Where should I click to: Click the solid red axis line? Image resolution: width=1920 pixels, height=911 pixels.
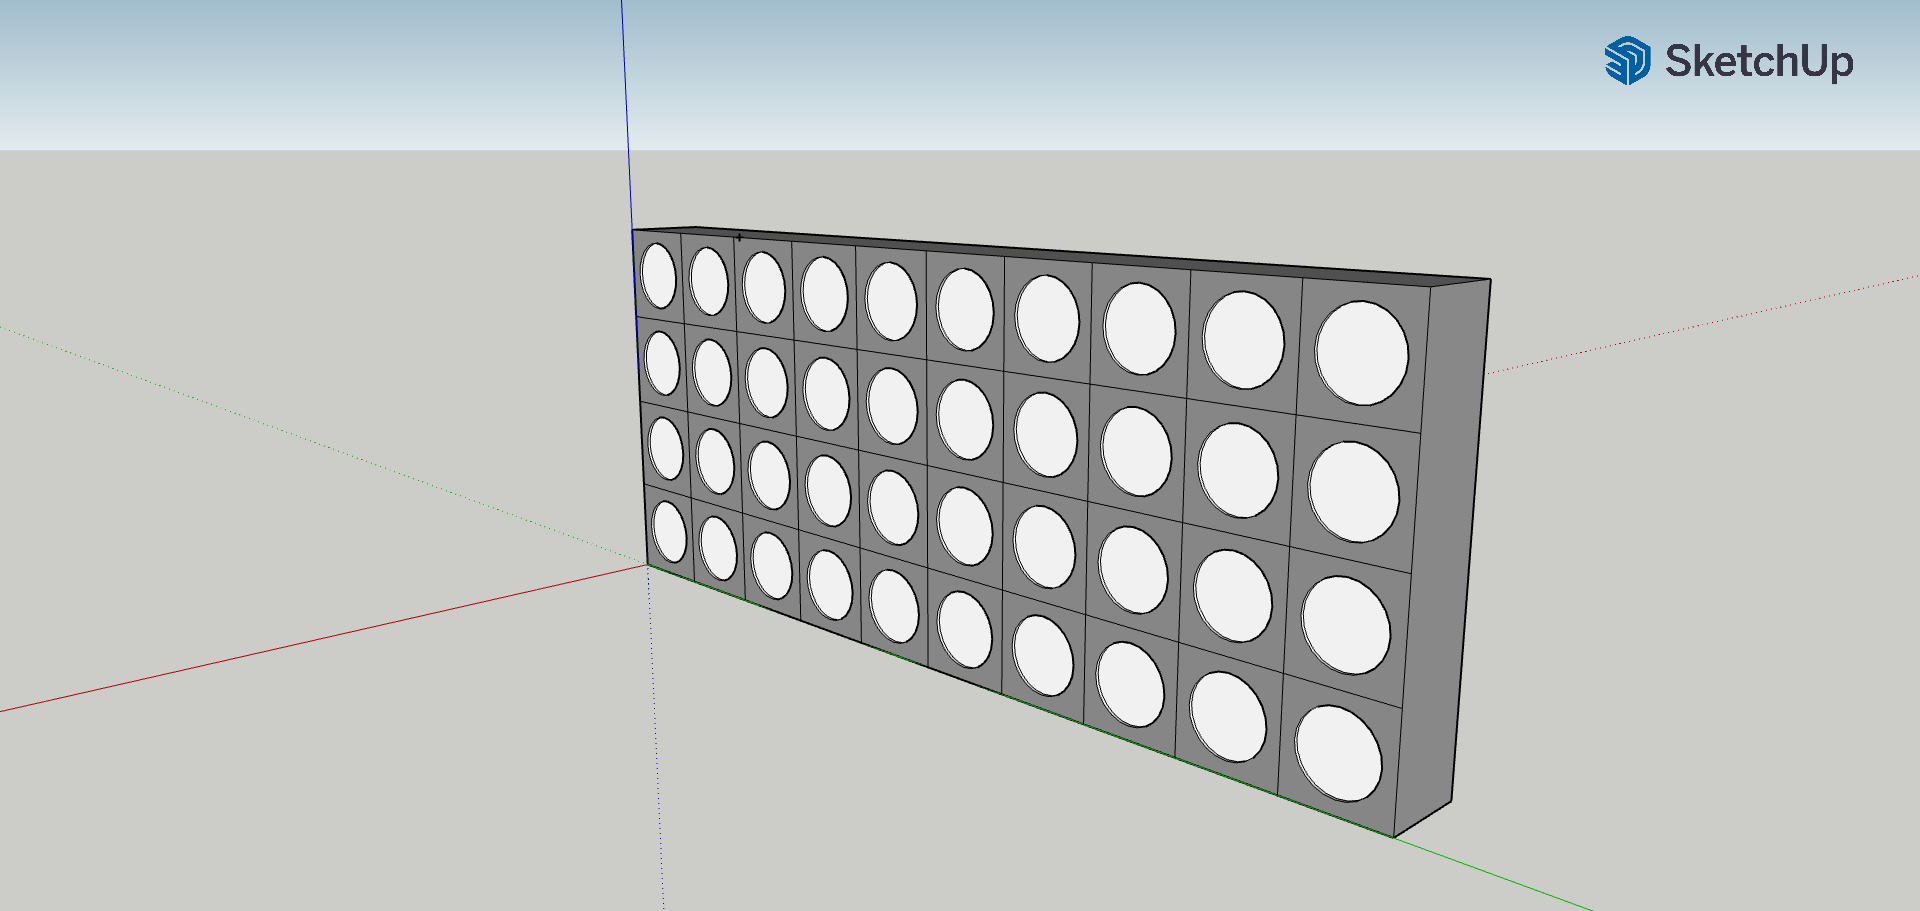pyautogui.click(x=323, y=638)
